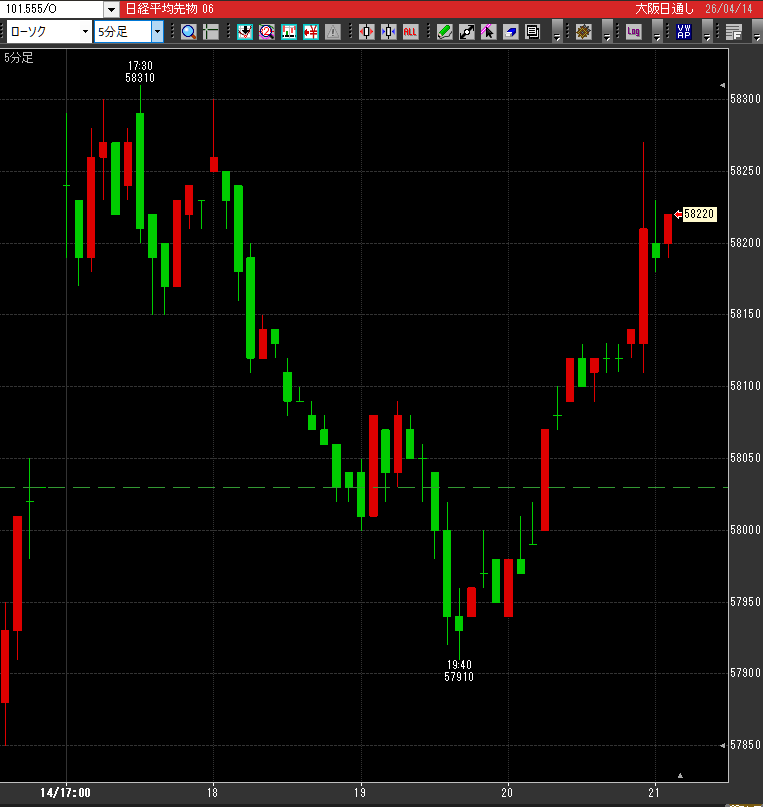Open the brown diamond chart settings icon
763x807 pixels.
tap(583, 32)
